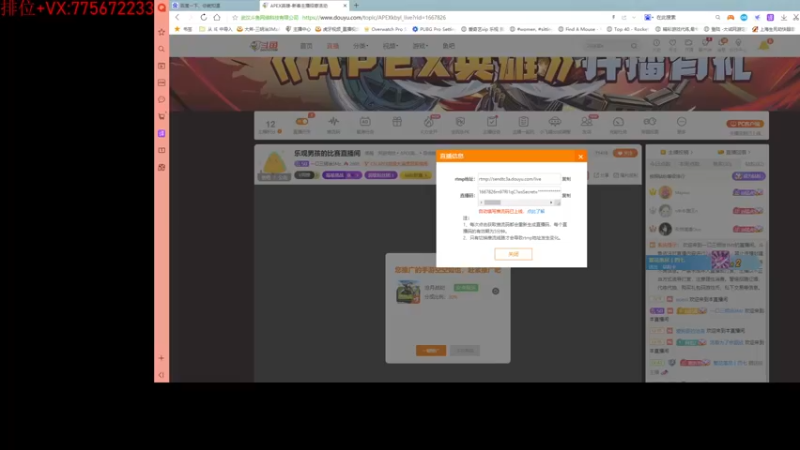Bookmark this page with the star icon
800x450 pixels.
(x=235, y=17)
